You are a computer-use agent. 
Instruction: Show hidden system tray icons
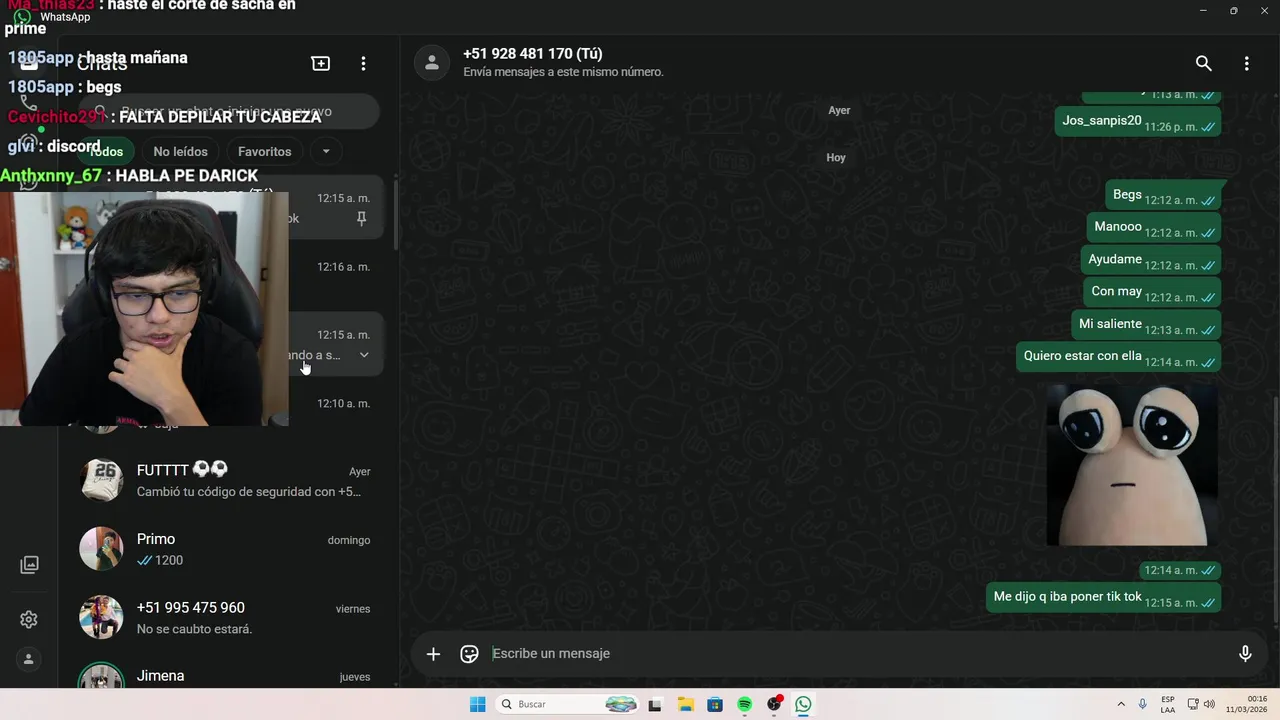[1120, 704]
